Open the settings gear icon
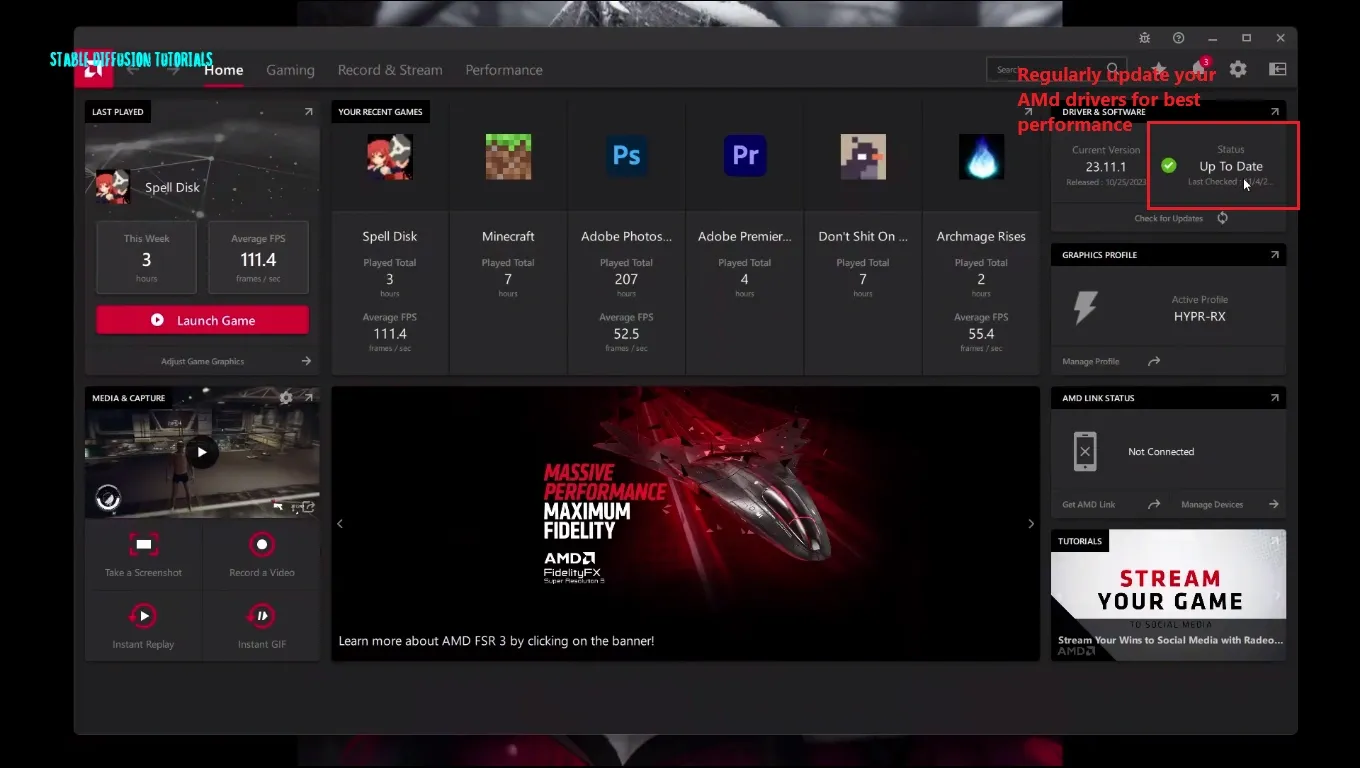 [x=1238, y=69]
